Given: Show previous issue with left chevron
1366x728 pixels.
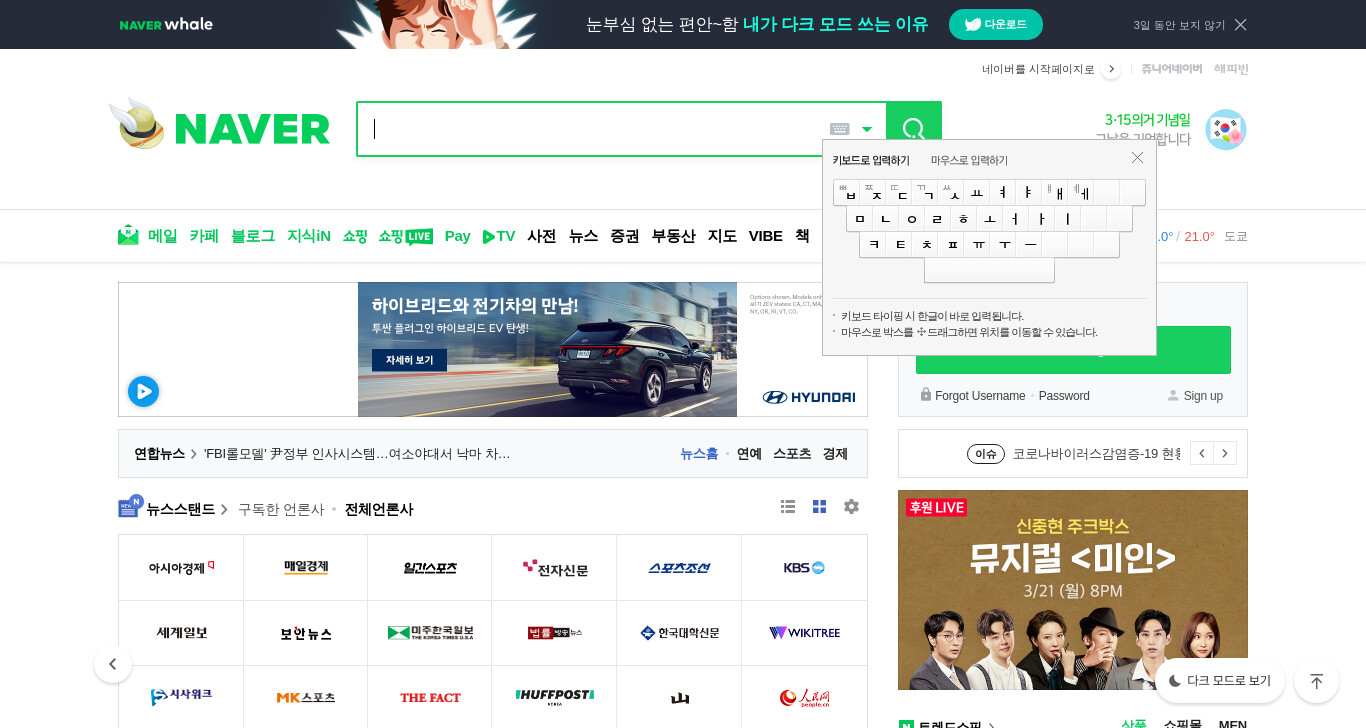Looking at the screenshot, I should click(1202, 453).
